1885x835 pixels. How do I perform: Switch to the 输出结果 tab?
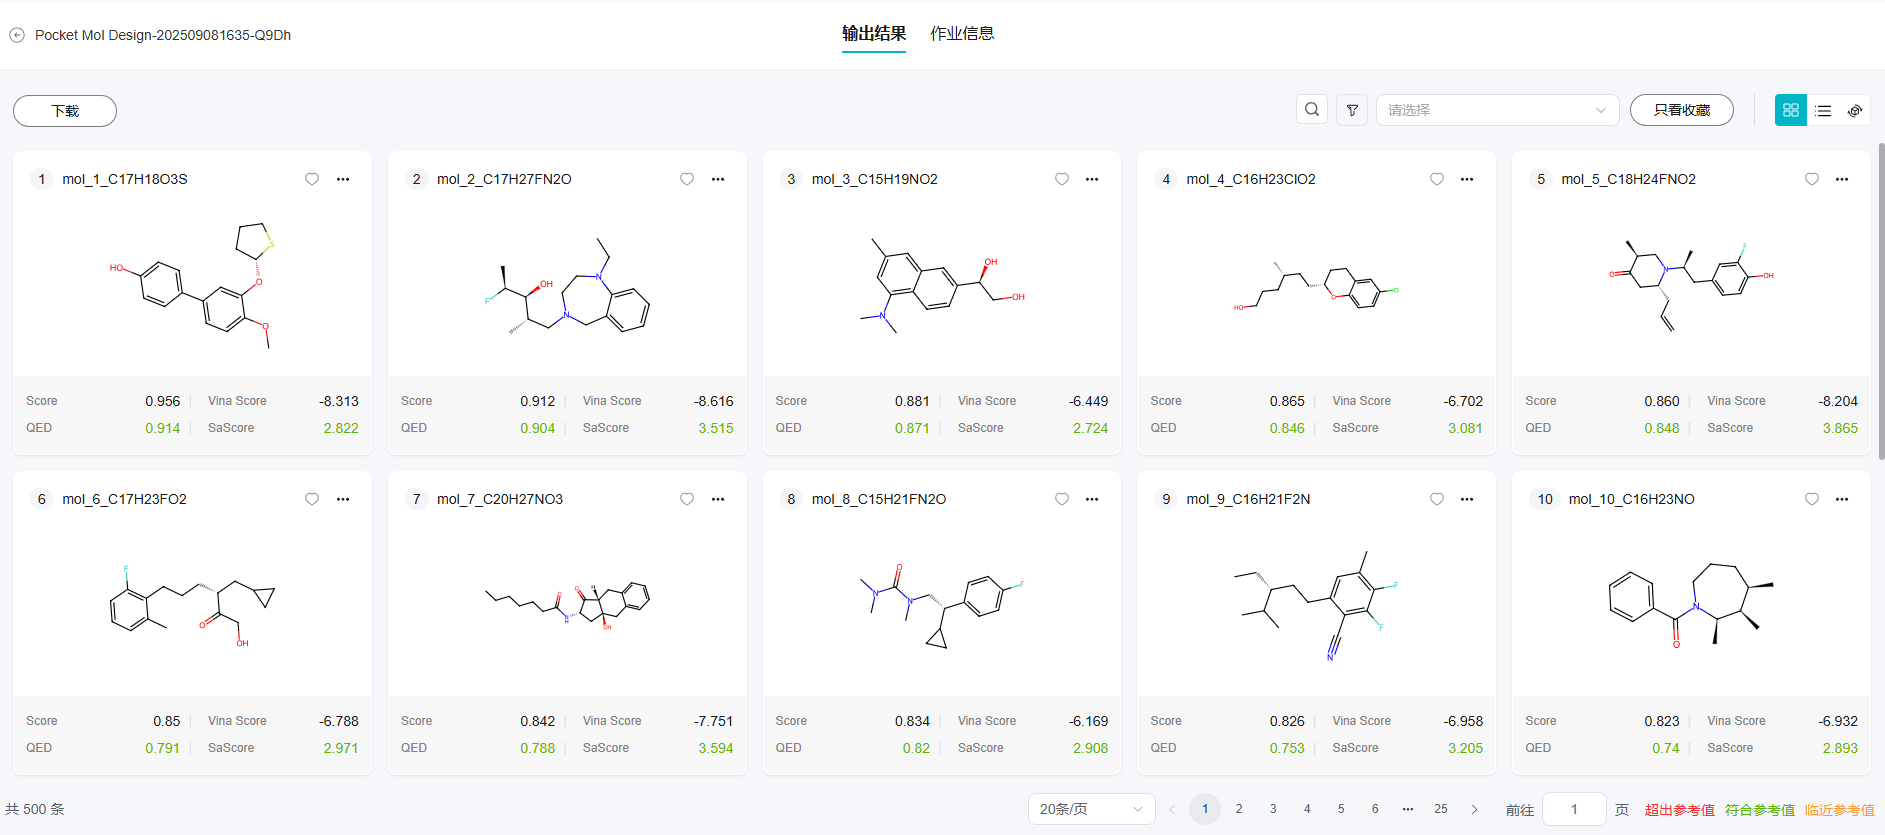[874, 34]
